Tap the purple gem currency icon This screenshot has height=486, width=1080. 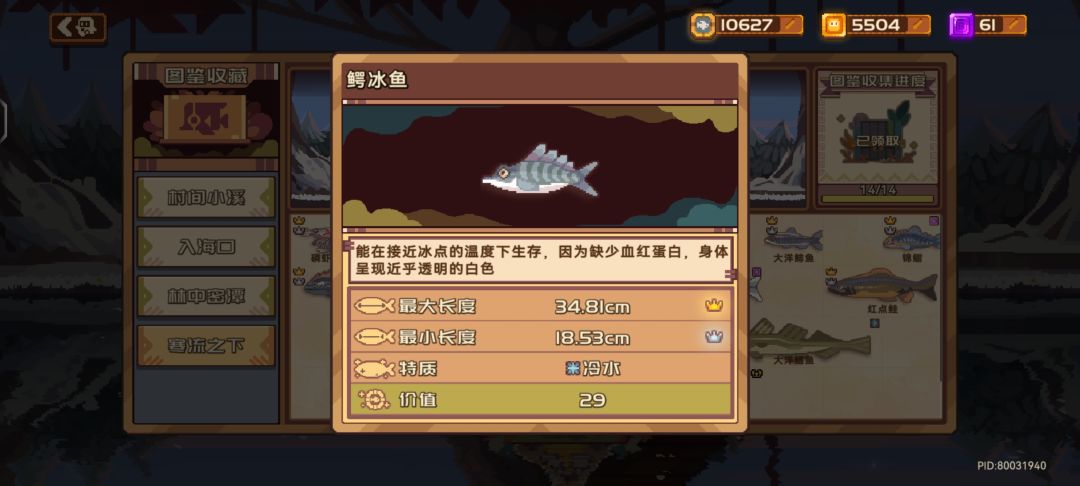961,25
